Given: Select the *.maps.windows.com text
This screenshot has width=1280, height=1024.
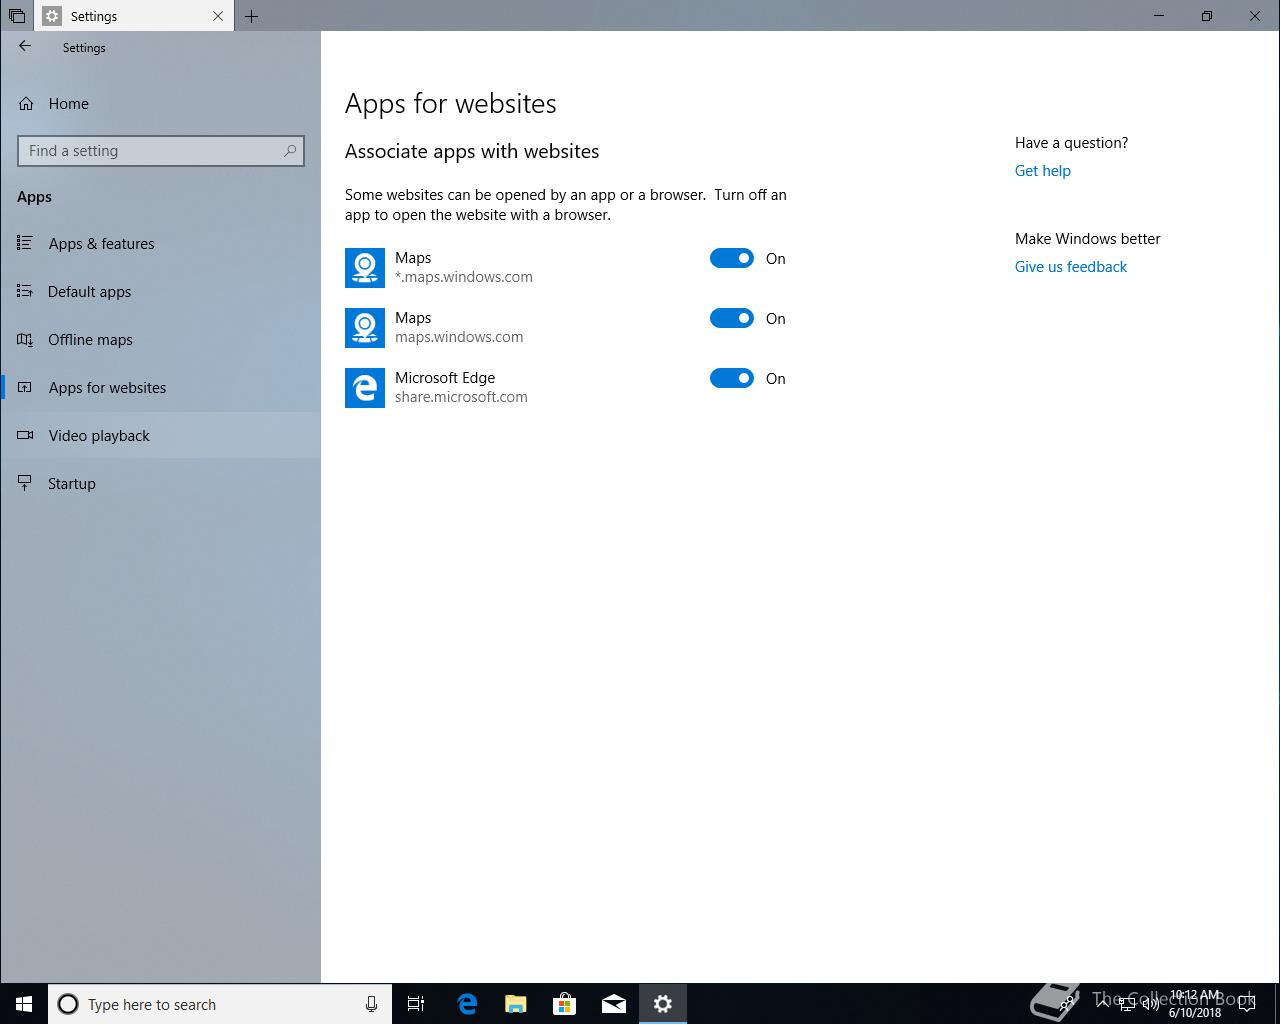Looking at the screenshot, I should point(464,277).
